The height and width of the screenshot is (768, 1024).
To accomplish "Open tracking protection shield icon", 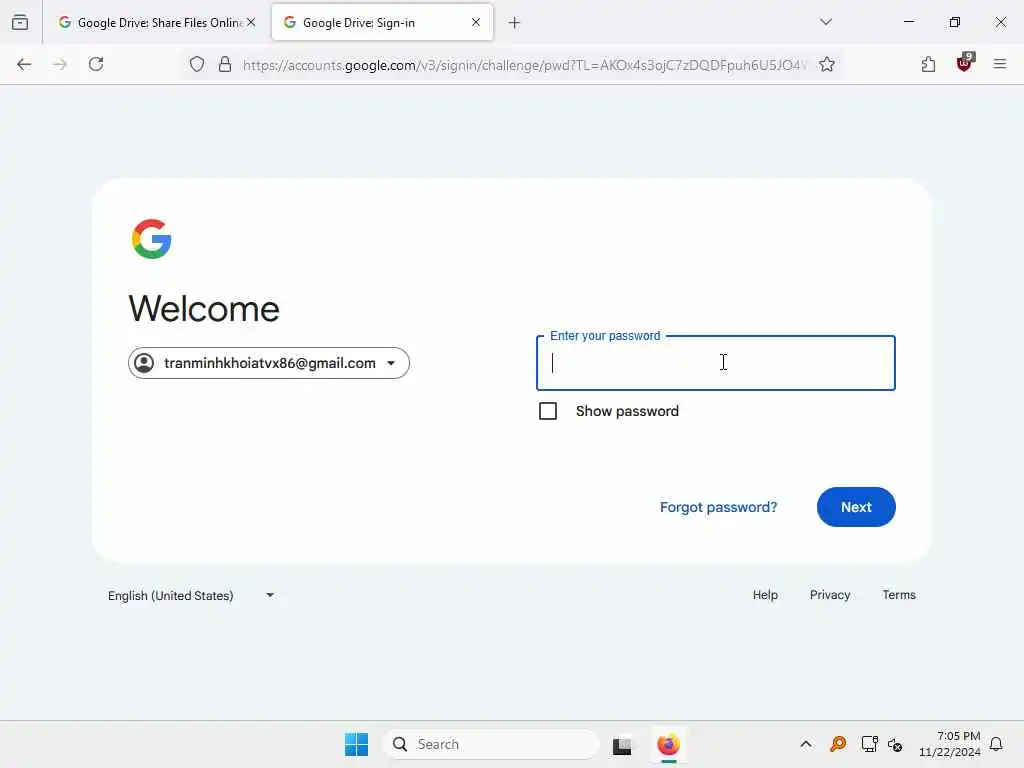I will coord(197,64).
